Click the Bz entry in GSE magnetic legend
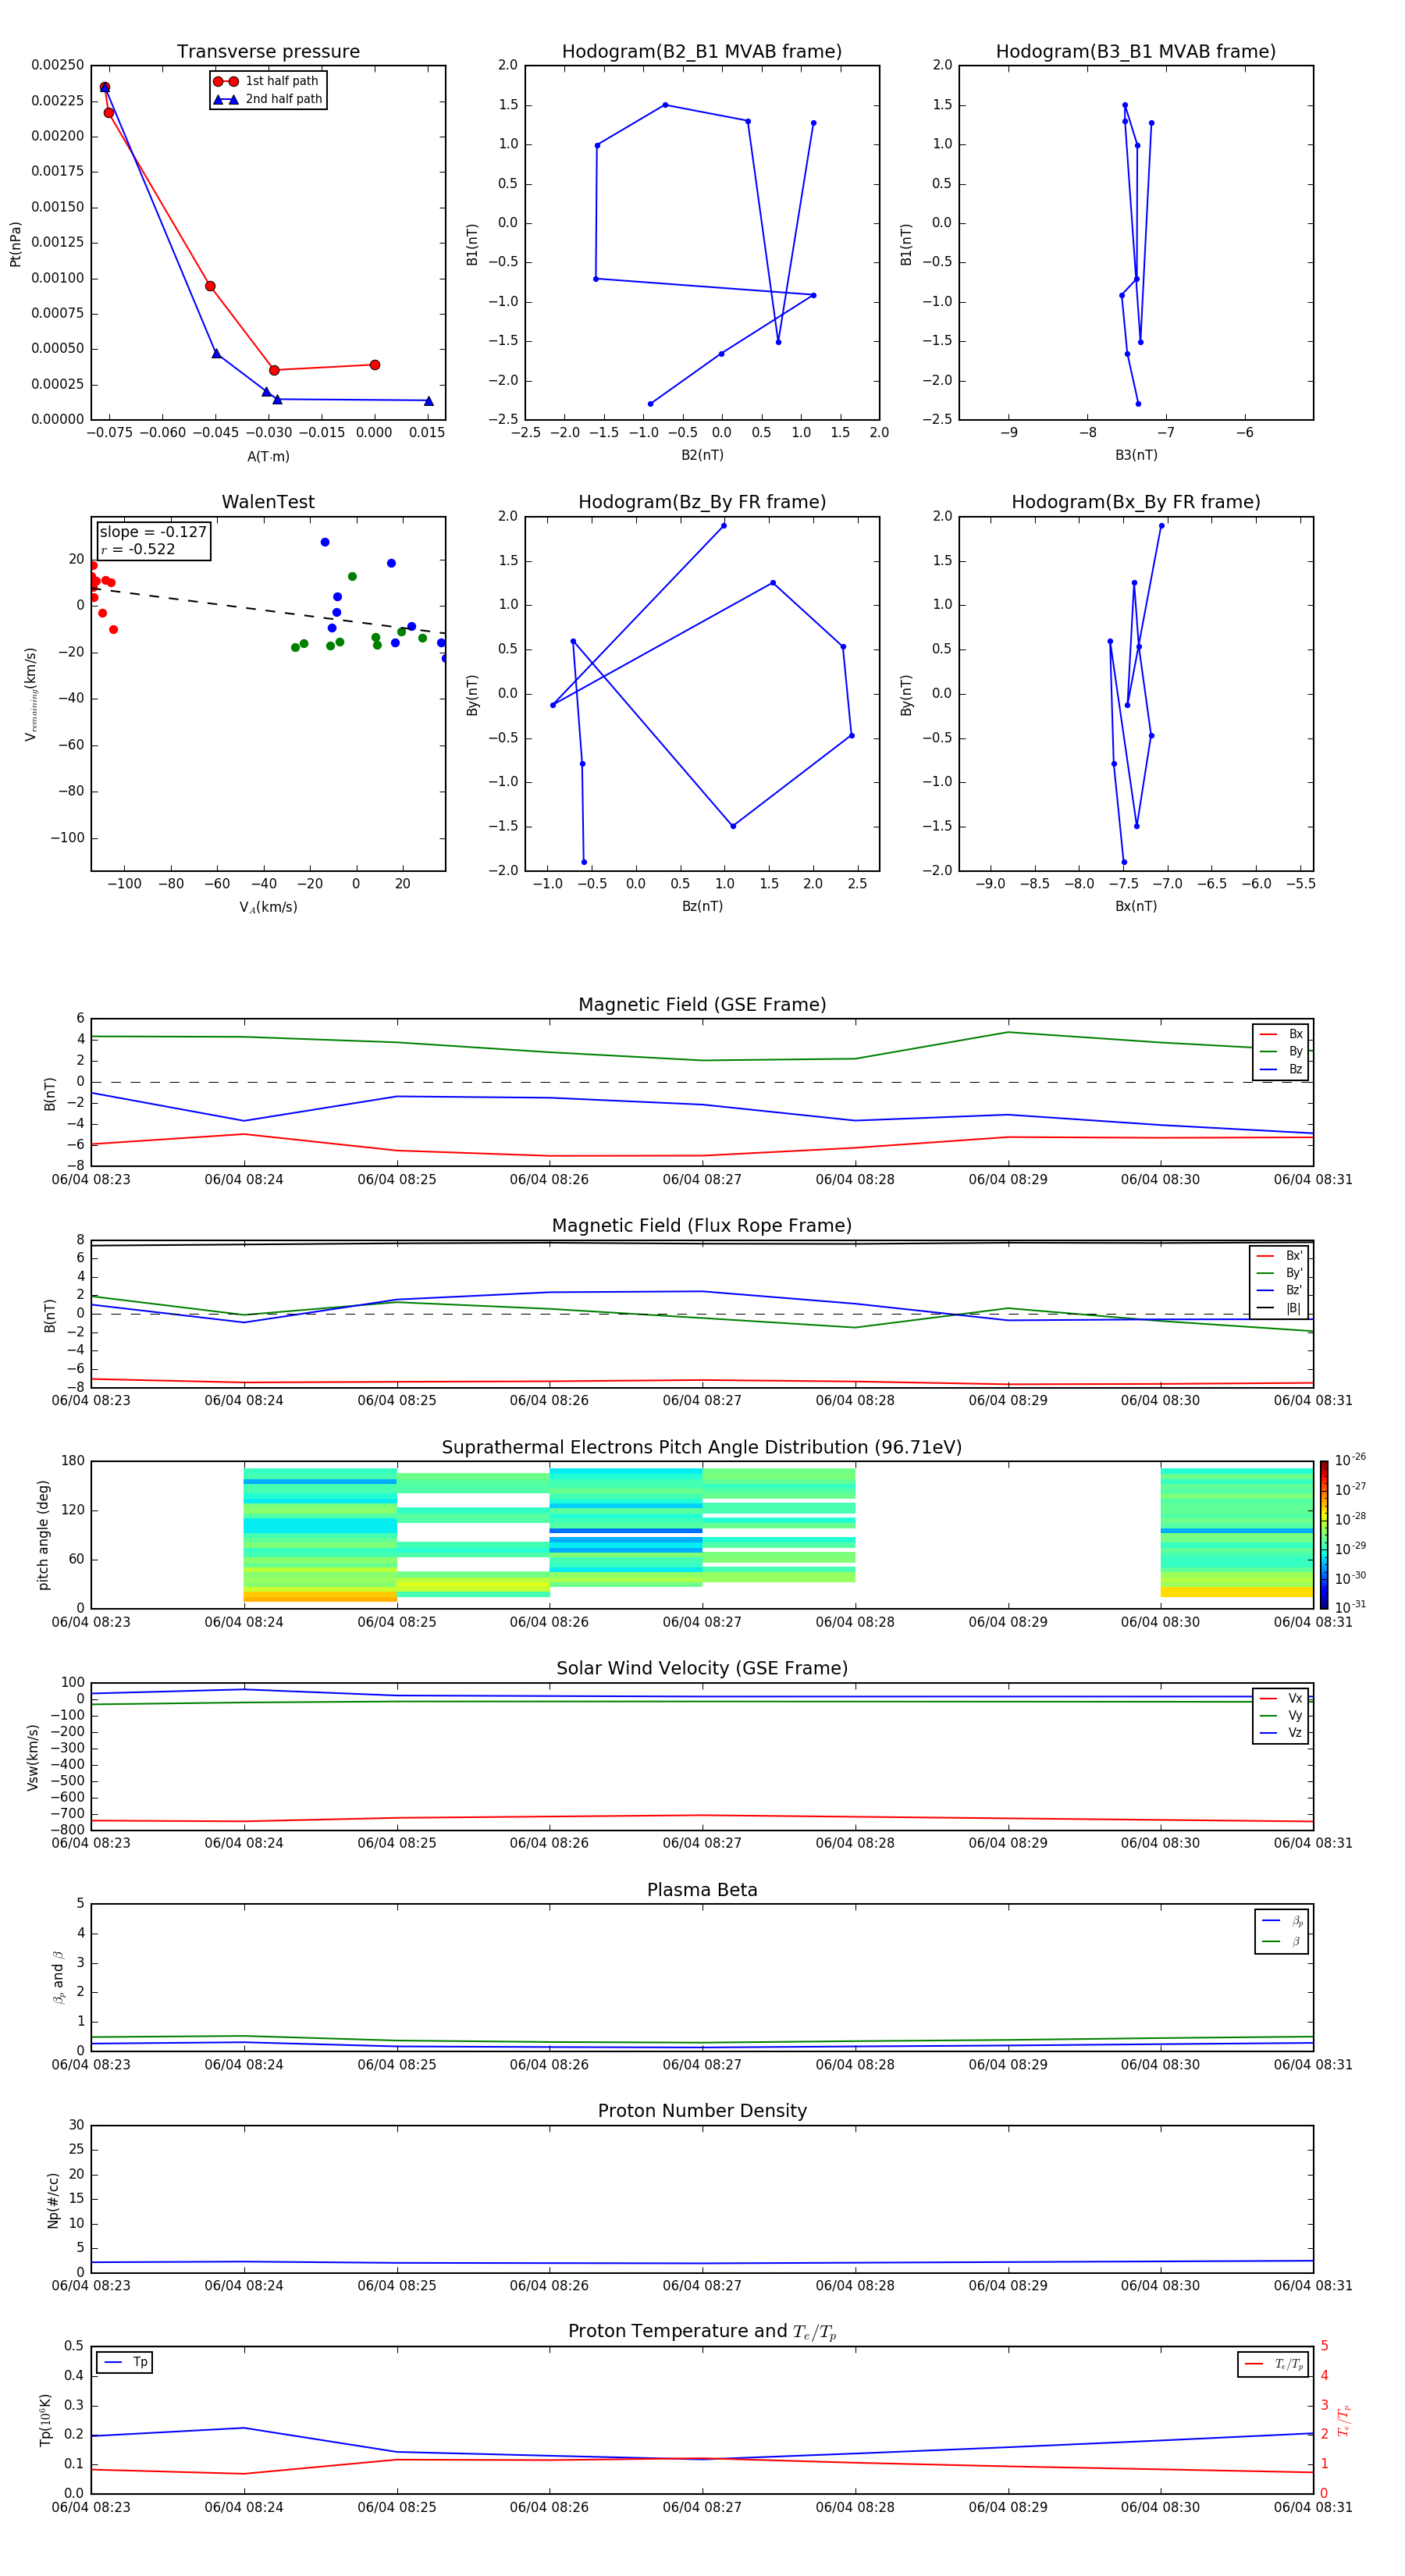The height and width of the screenshot is (2576, 1405). coord(1281,1069)
